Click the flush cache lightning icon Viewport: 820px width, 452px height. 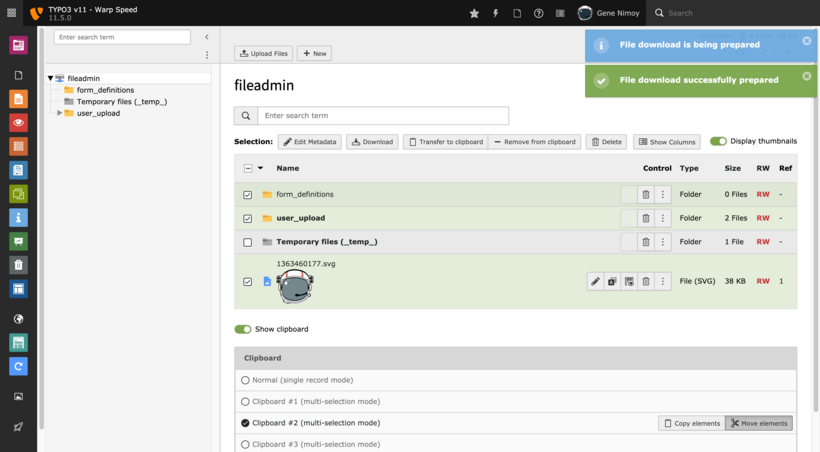[495, 13]
